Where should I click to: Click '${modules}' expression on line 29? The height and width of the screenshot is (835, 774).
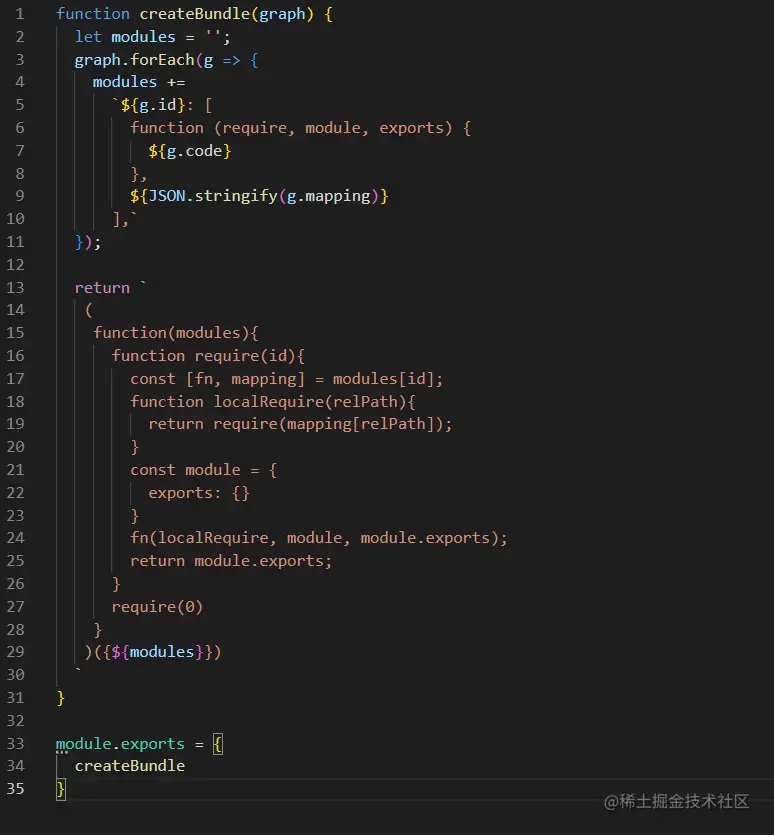[x=158, y=652]
